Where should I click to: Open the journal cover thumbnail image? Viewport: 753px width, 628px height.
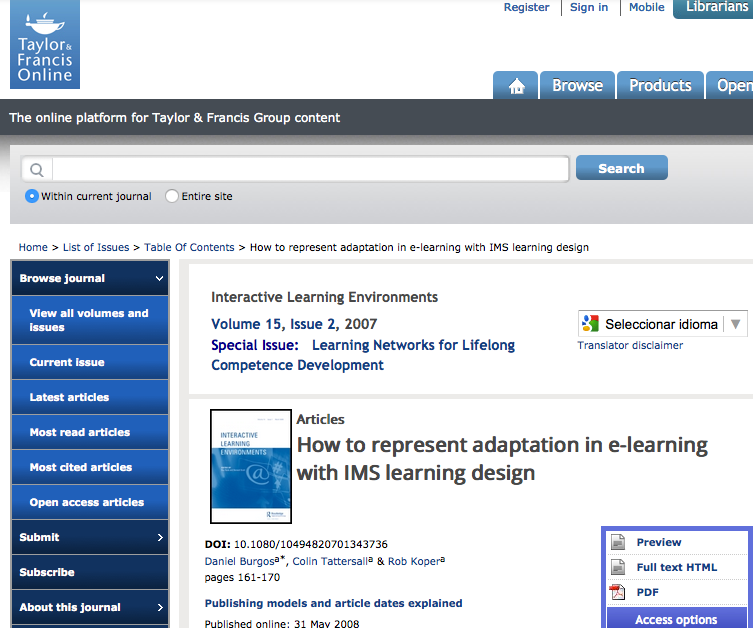pos(251,466)
